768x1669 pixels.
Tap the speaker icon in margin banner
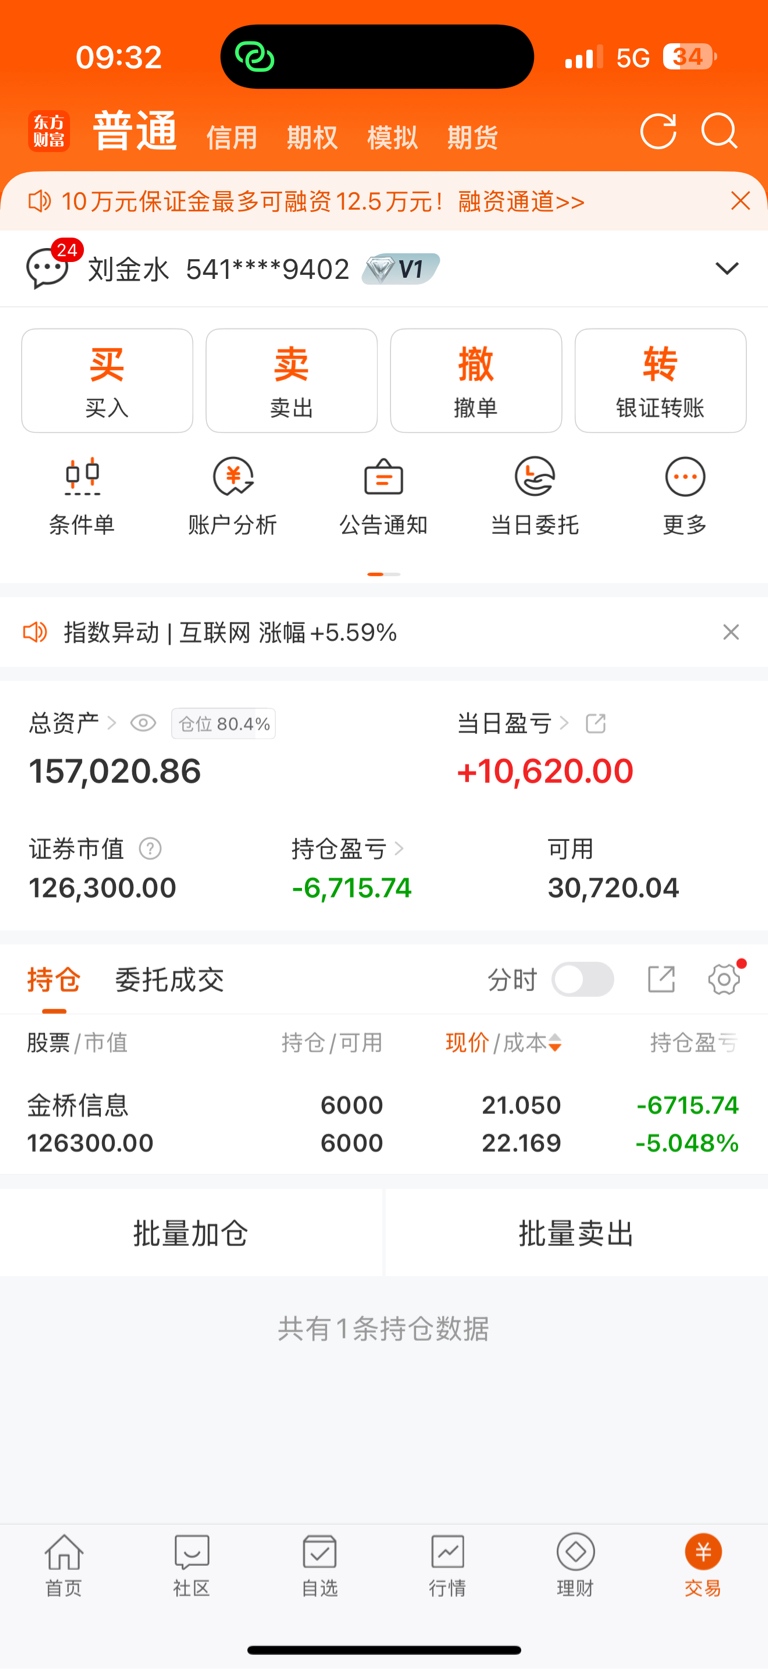[39, 201]
